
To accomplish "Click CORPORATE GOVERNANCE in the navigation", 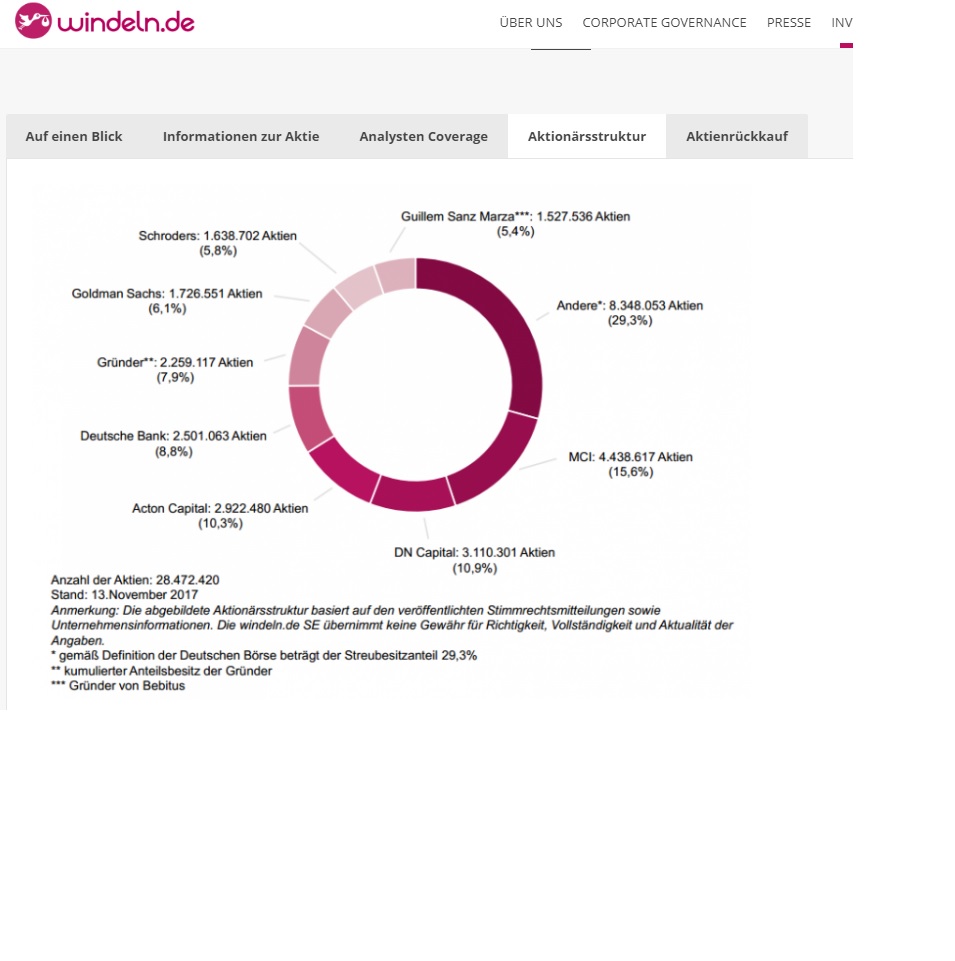I will pyautogui.click(x=663, y=22).
